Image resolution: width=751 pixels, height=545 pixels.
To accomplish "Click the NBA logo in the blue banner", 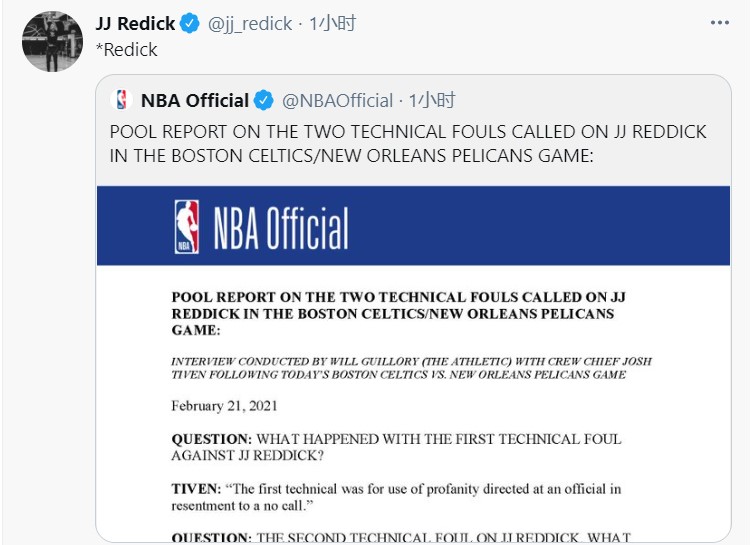I will pos(187,226).
